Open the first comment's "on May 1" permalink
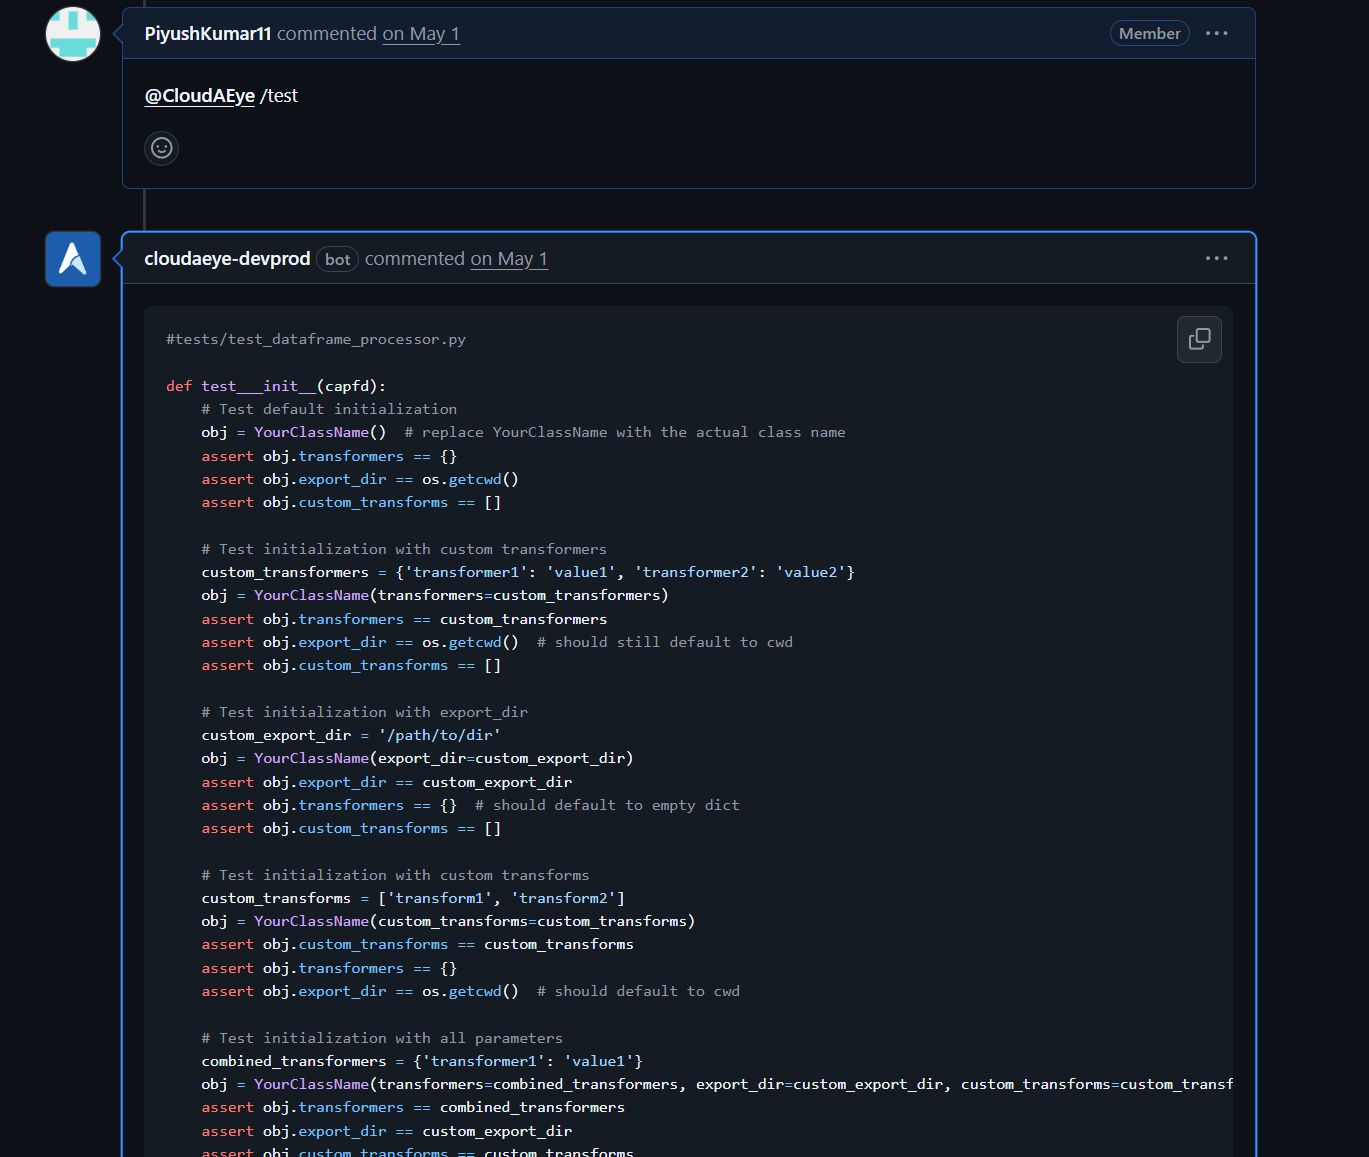The width and height of the screenshot is (1369, 1157). pyautogui.click(x=421, y=33)
